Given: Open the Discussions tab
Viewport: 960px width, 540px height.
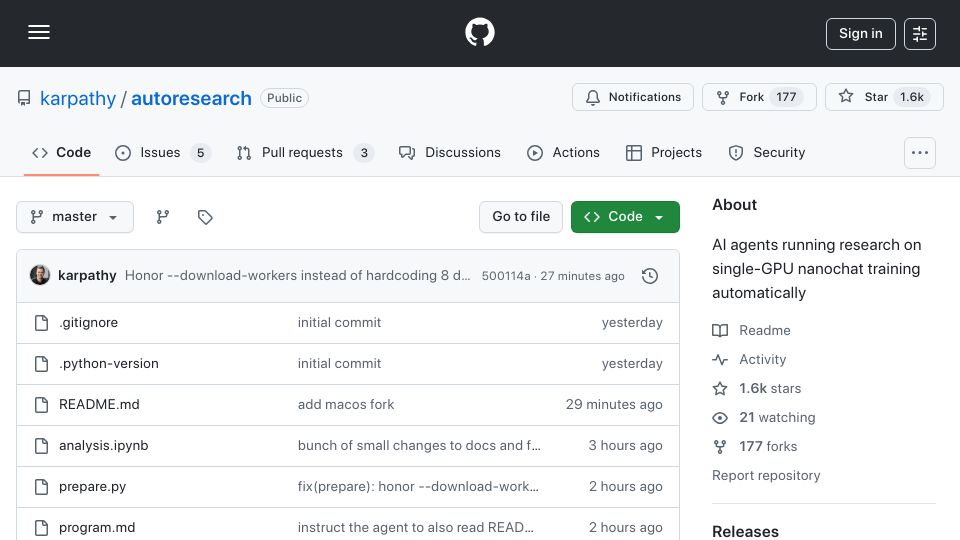Looking at the screenshot, I should 449,152.
